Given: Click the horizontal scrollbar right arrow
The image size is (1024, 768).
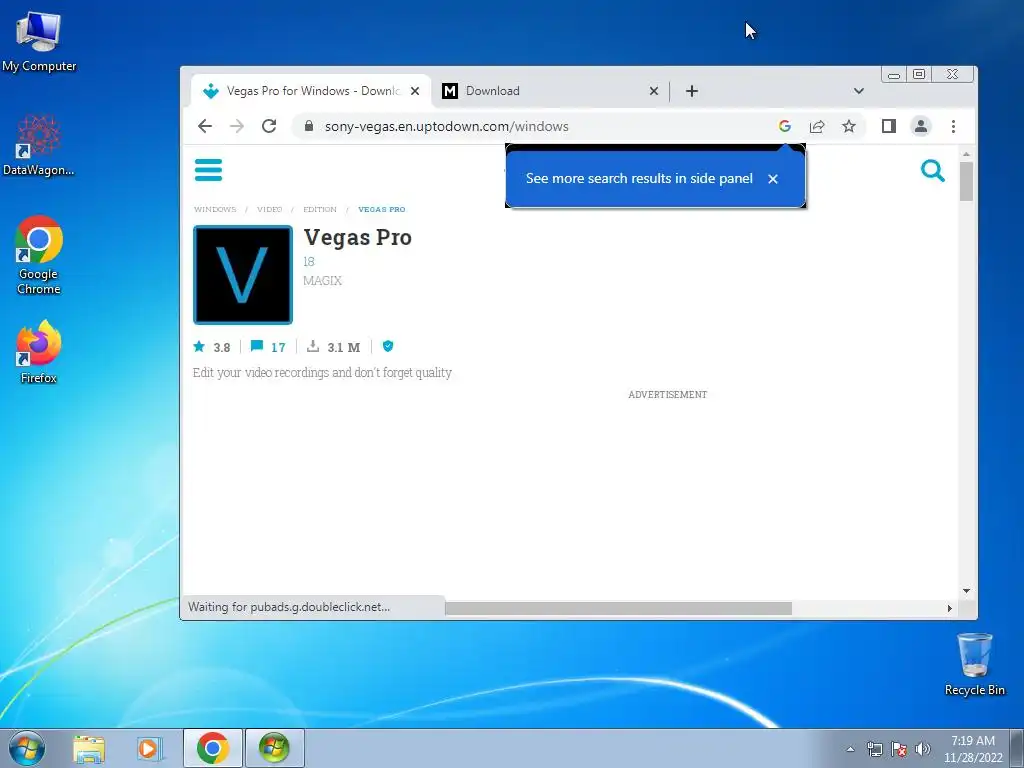Looking at the screenshot, I should click(x=950, y=608).
